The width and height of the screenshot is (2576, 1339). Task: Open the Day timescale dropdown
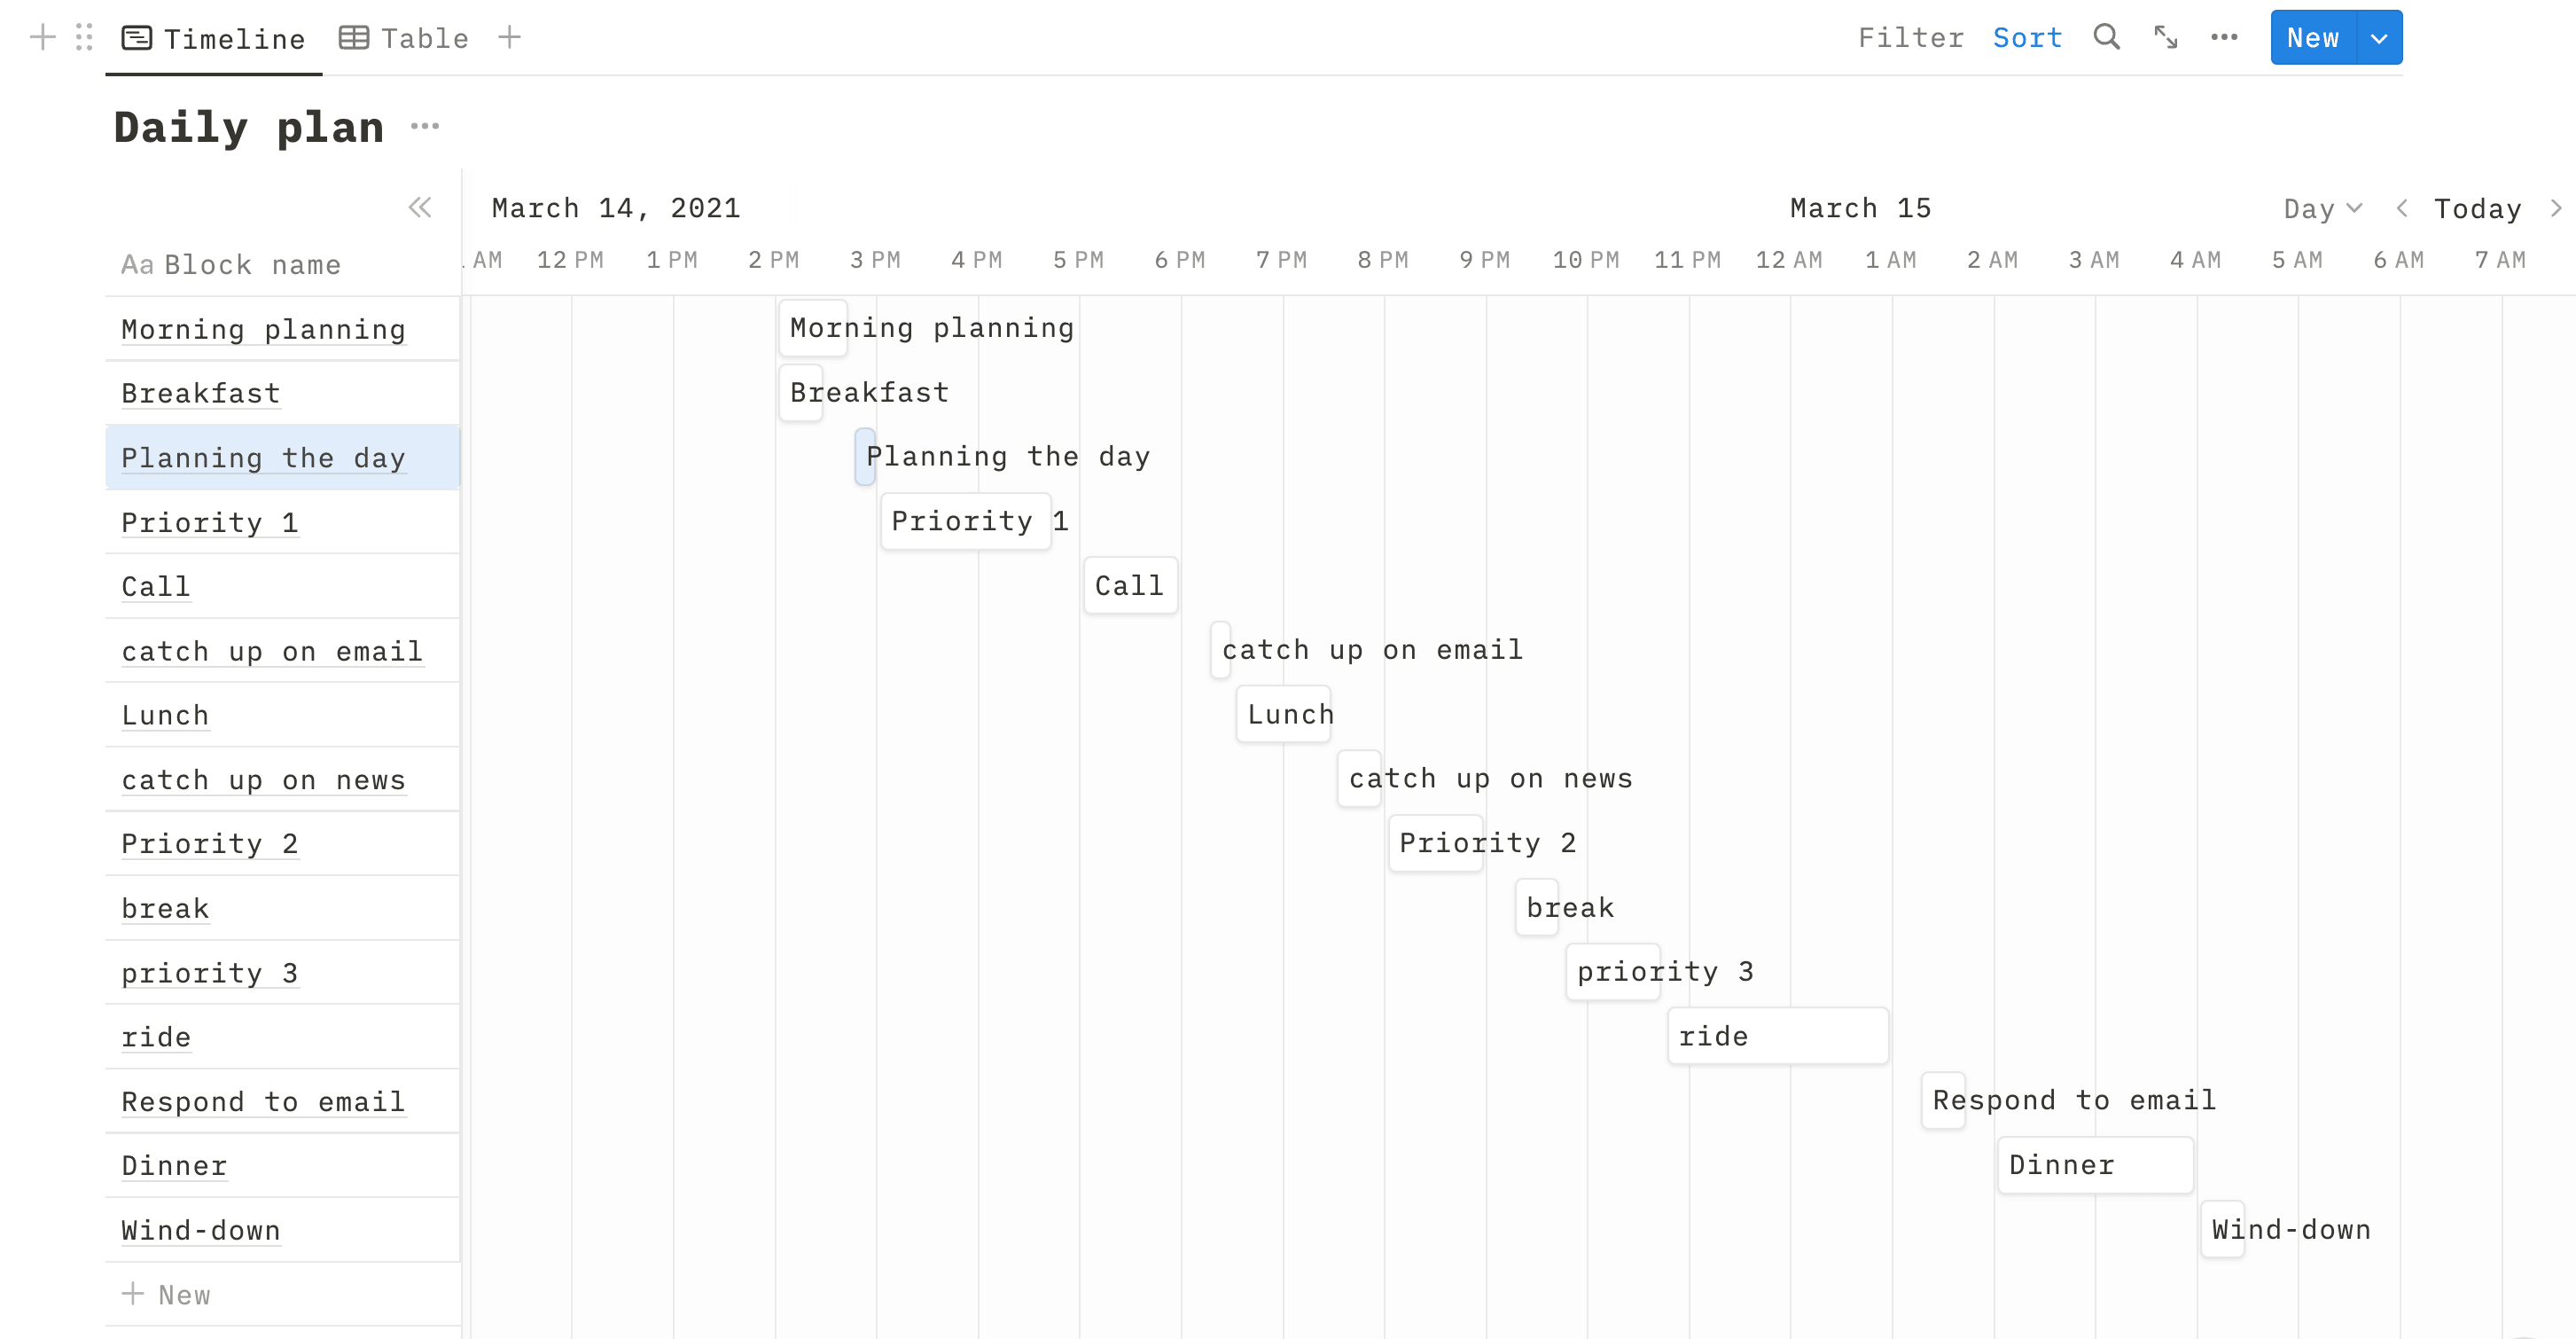pyautogui.click(x=2322, y=208)
